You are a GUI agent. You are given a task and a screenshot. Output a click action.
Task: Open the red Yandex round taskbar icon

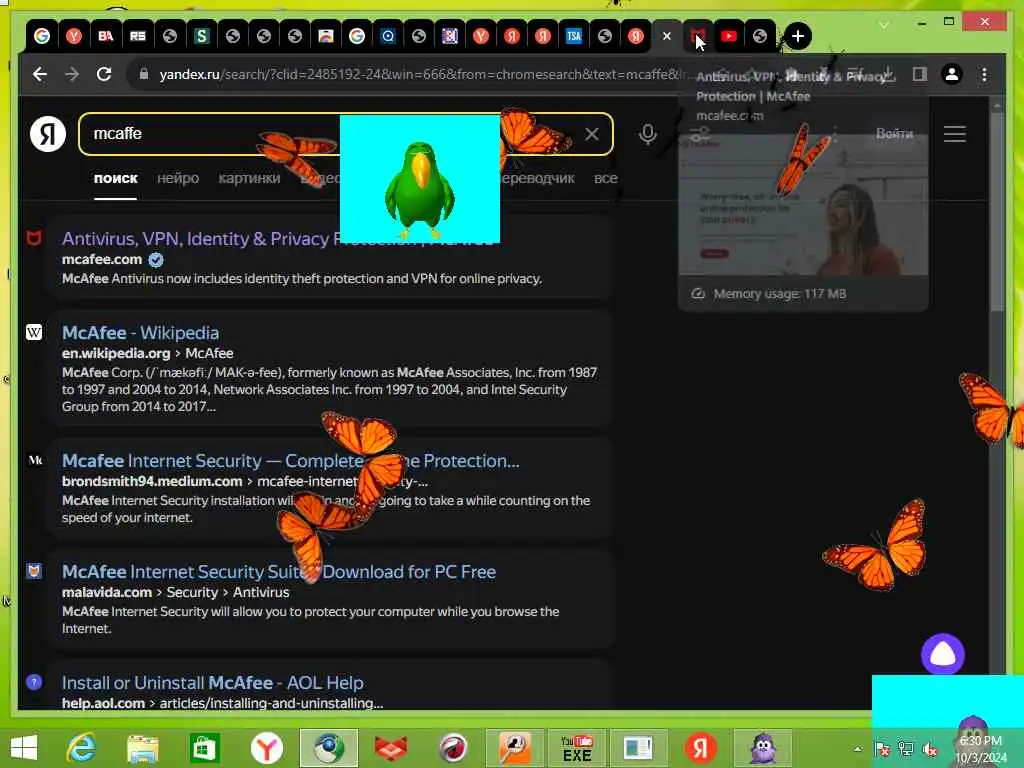pyautogui.click(x=700, y=748)
